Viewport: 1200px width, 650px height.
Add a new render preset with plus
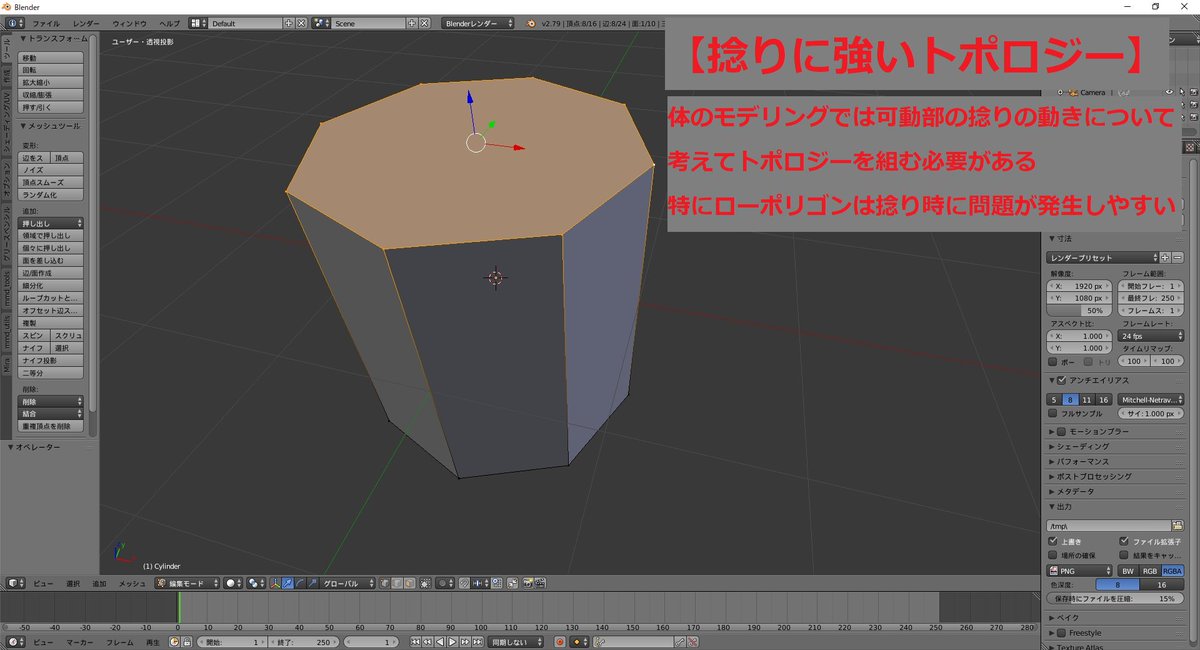1165,257
